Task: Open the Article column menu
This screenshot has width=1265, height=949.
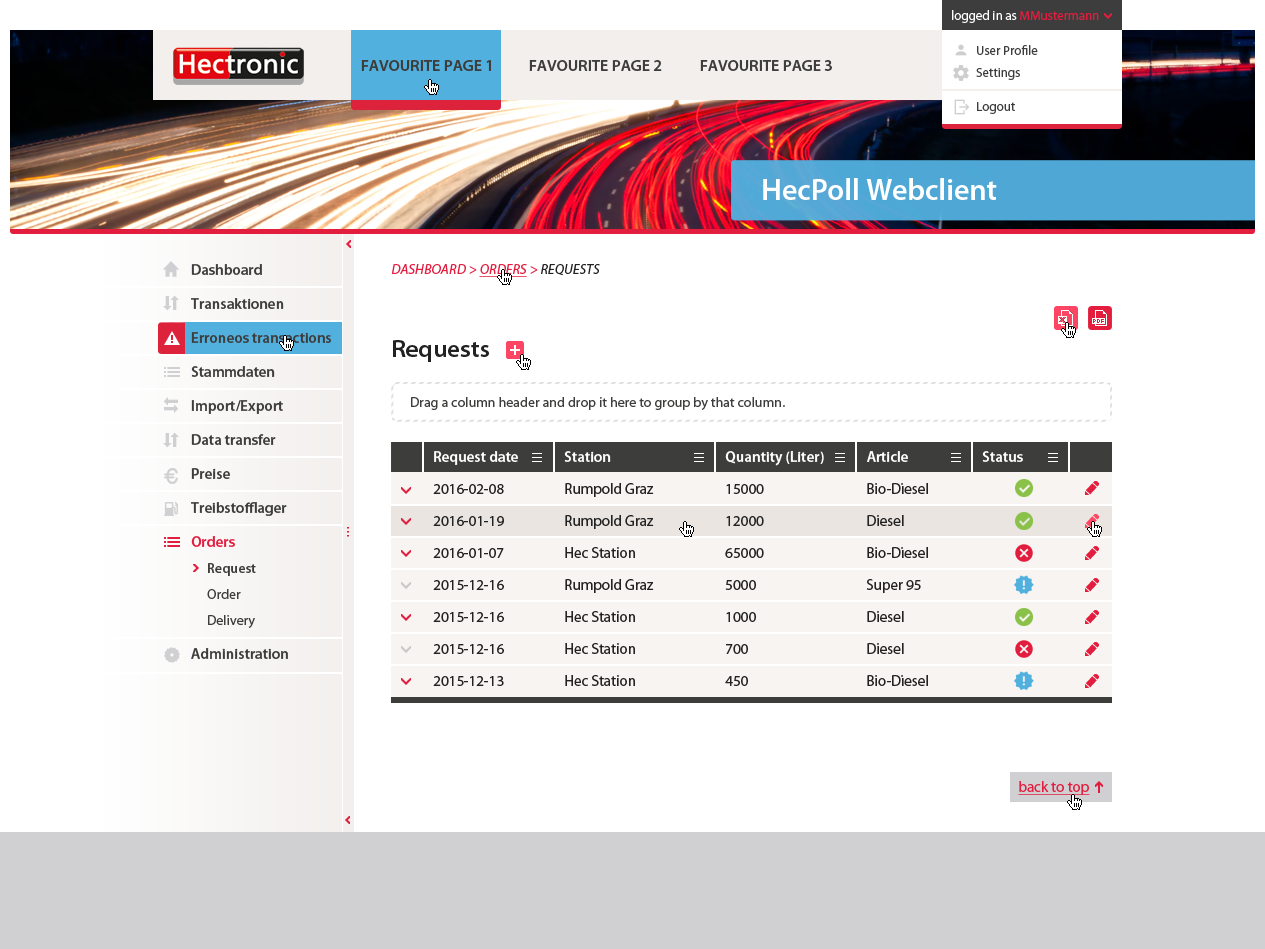Action: pyautogui.click(x=956, y=457)
